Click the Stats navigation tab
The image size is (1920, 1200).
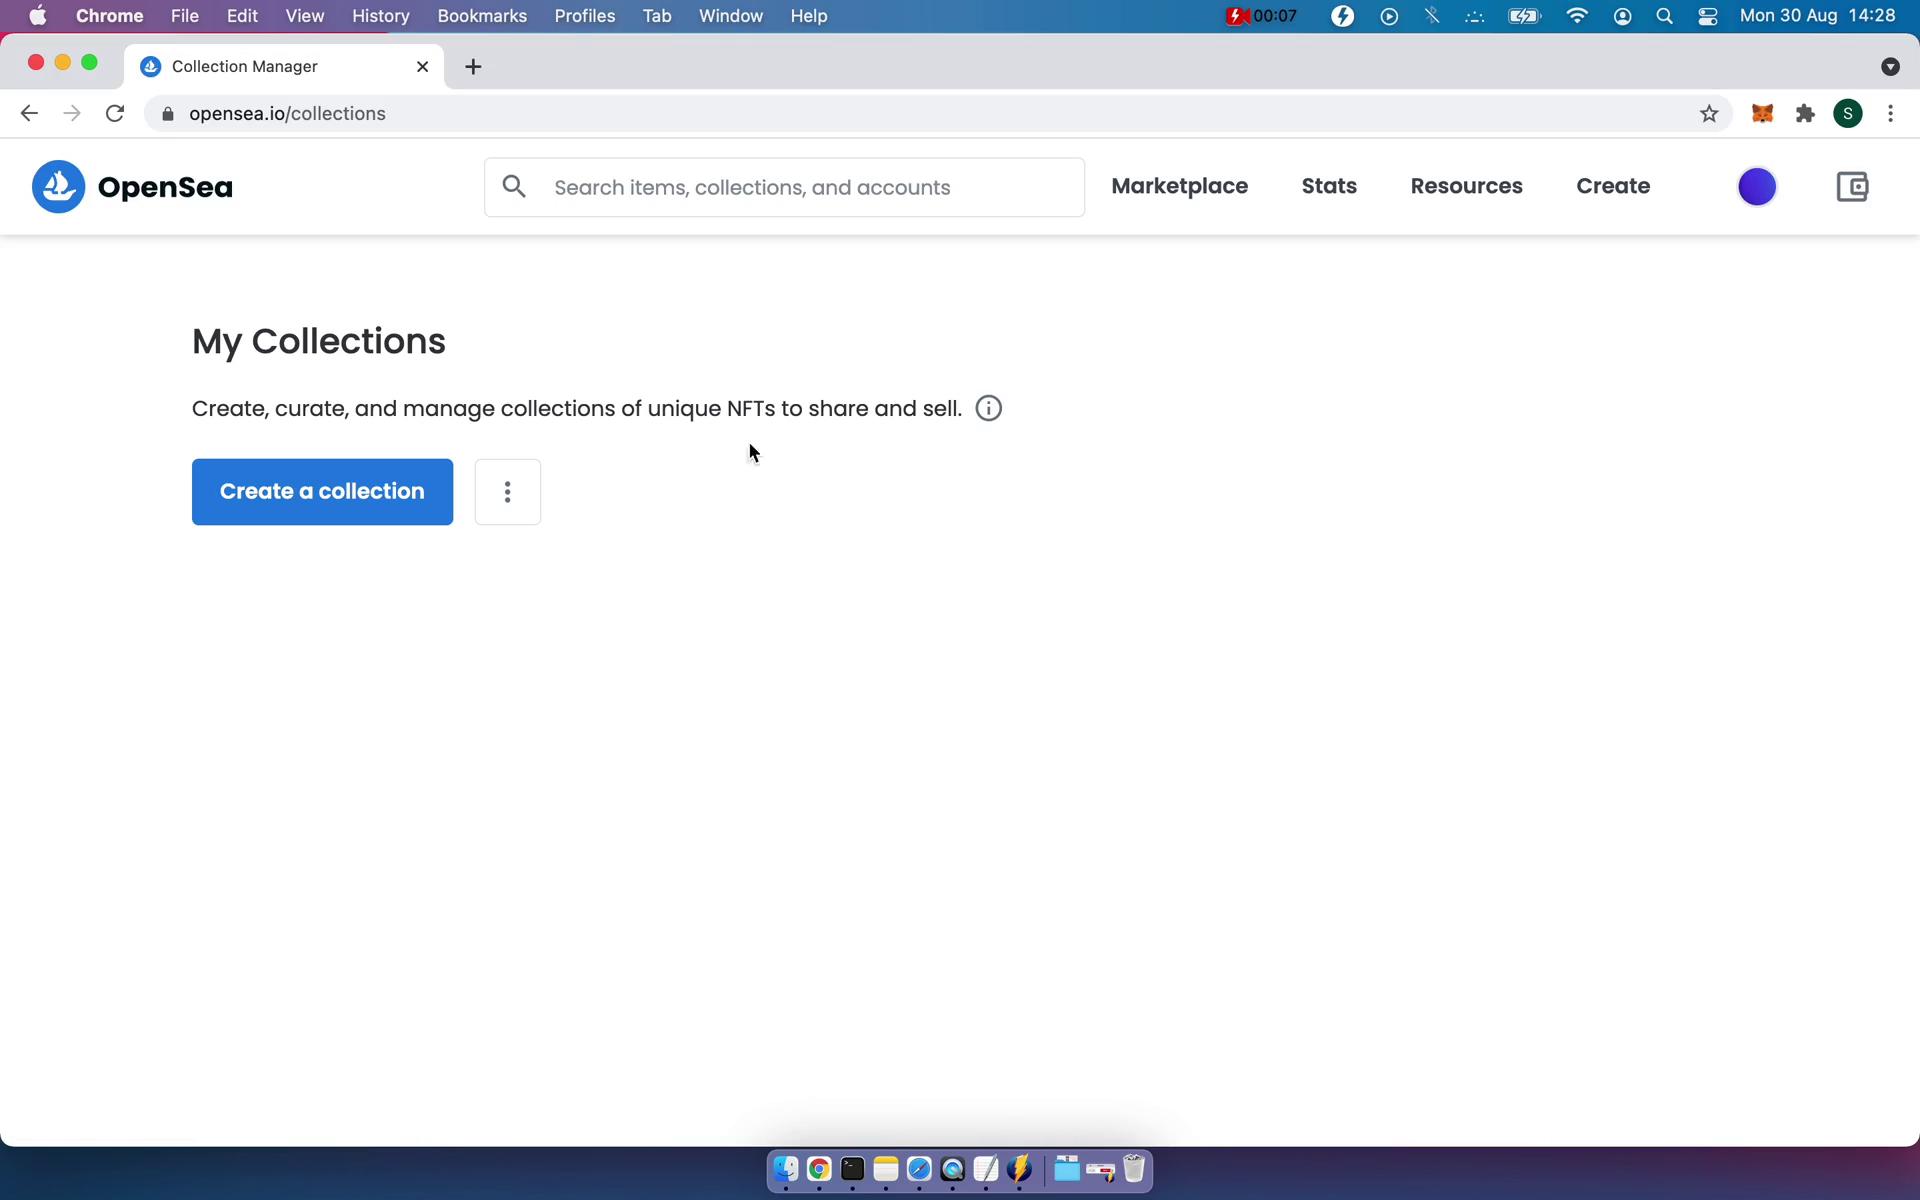[x=1328, y=185]
